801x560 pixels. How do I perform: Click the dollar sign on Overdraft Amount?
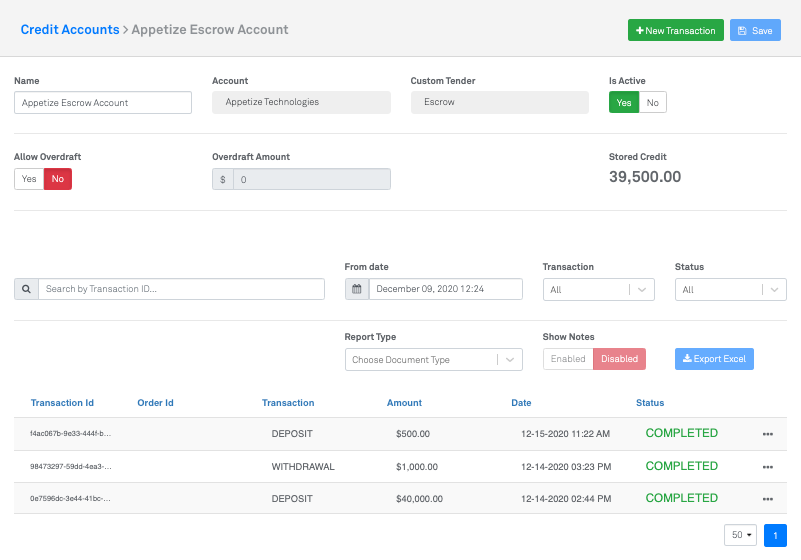(x=223, y=179)
